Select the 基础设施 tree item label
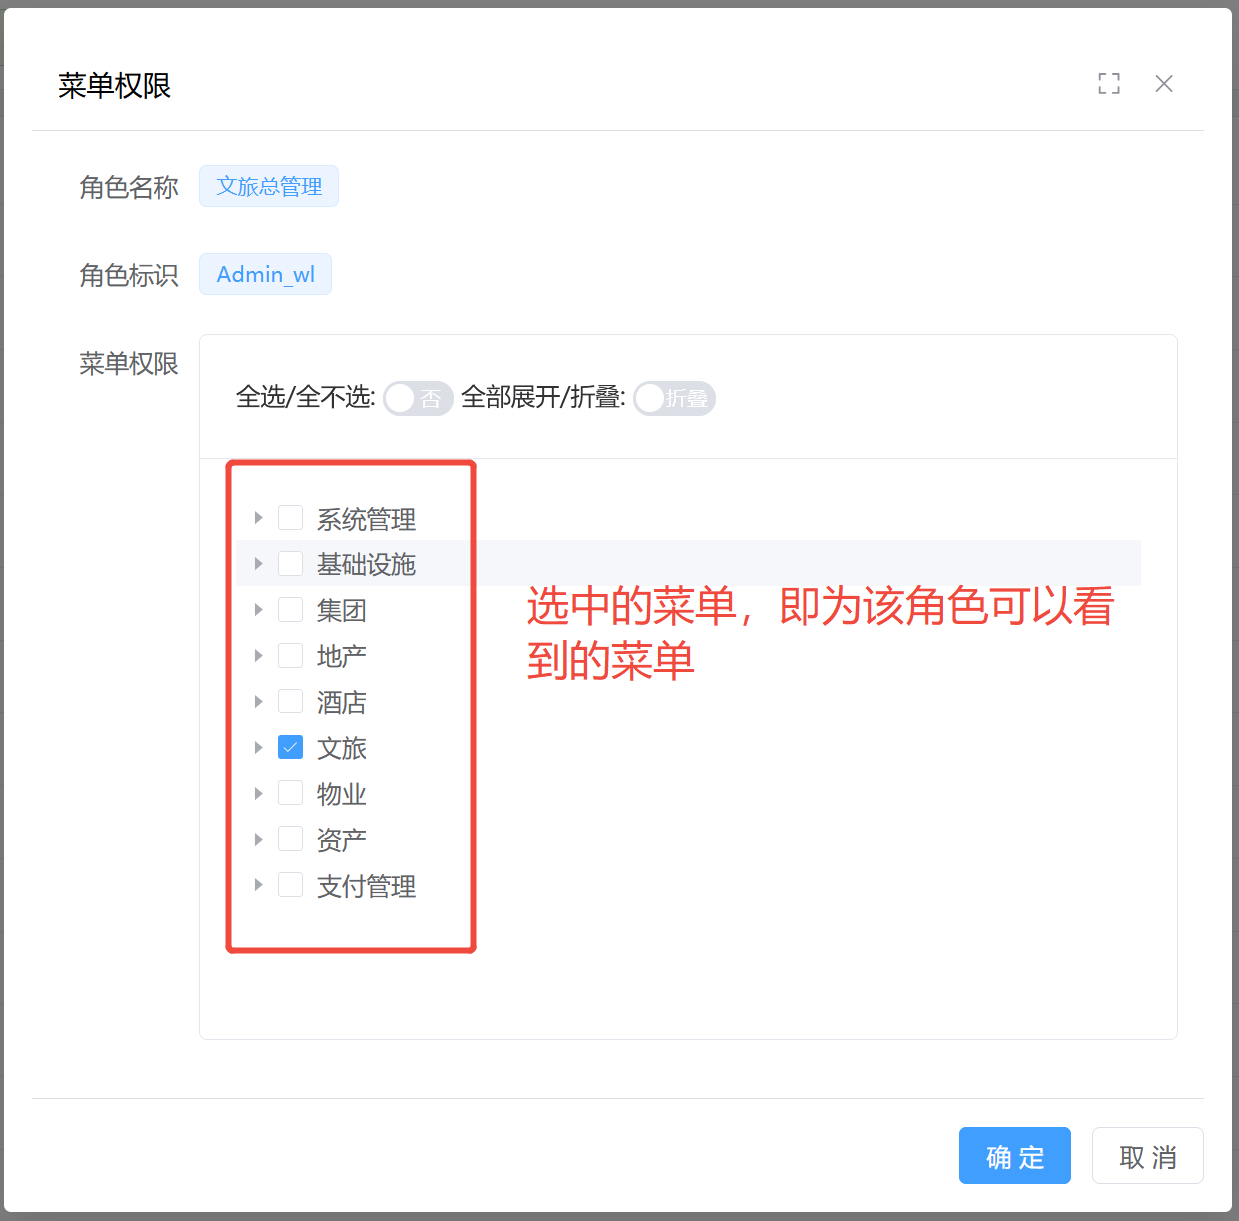Image resolution: width=1239 pixels, height=1221 pixels. [366, 565]
